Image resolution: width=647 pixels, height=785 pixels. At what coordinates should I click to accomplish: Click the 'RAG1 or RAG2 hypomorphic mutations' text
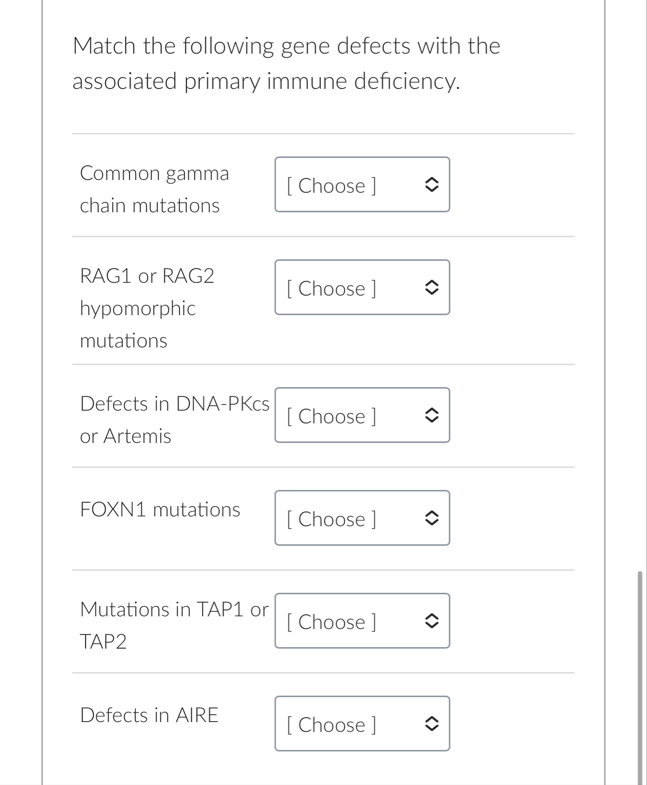pos(147,308)
